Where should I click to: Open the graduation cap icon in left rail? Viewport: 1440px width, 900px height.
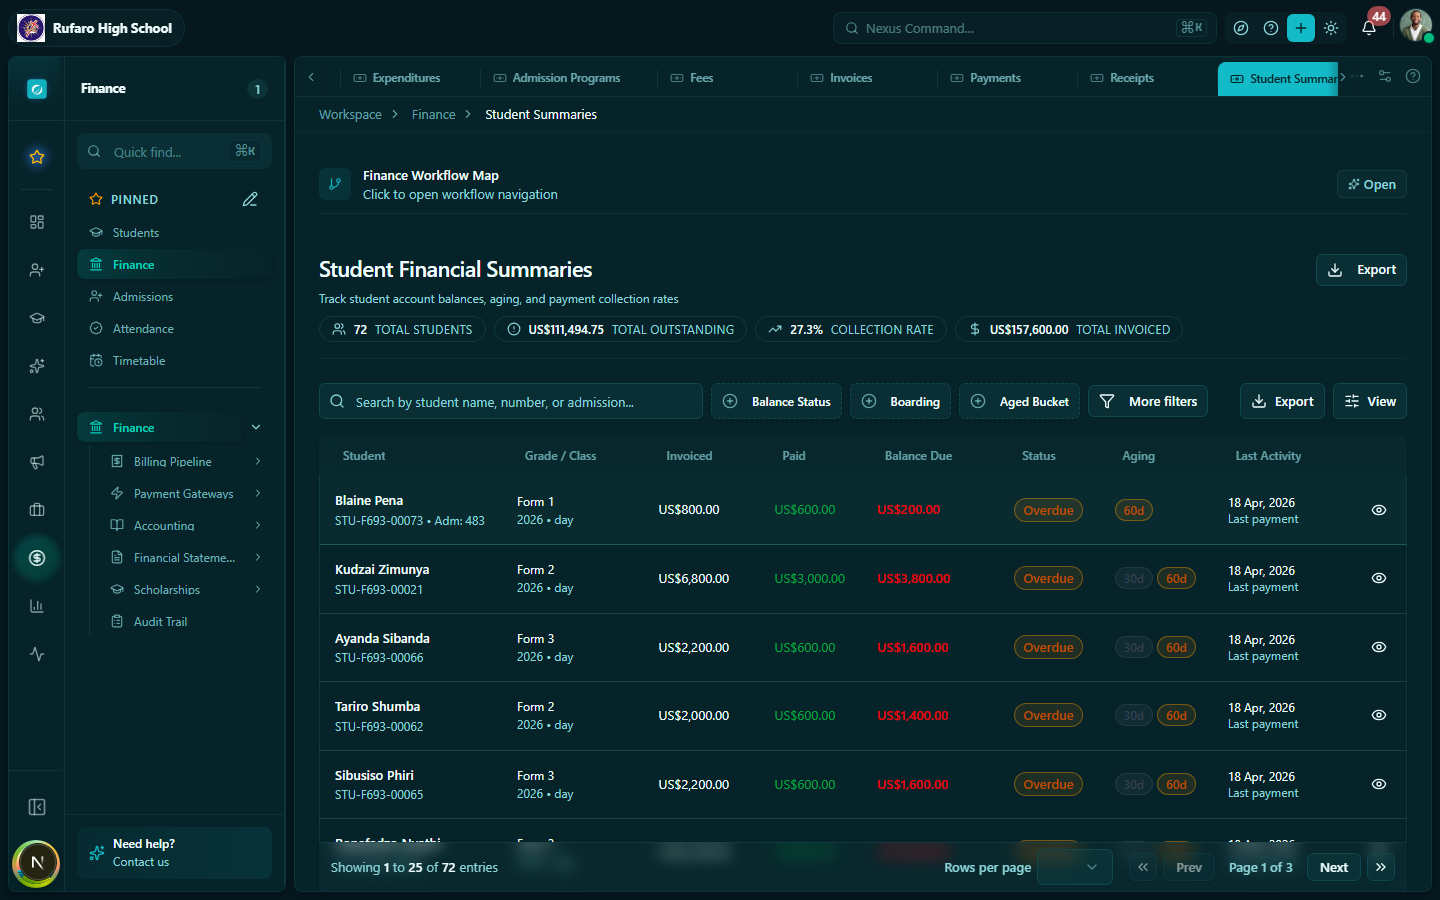point(37,318)
